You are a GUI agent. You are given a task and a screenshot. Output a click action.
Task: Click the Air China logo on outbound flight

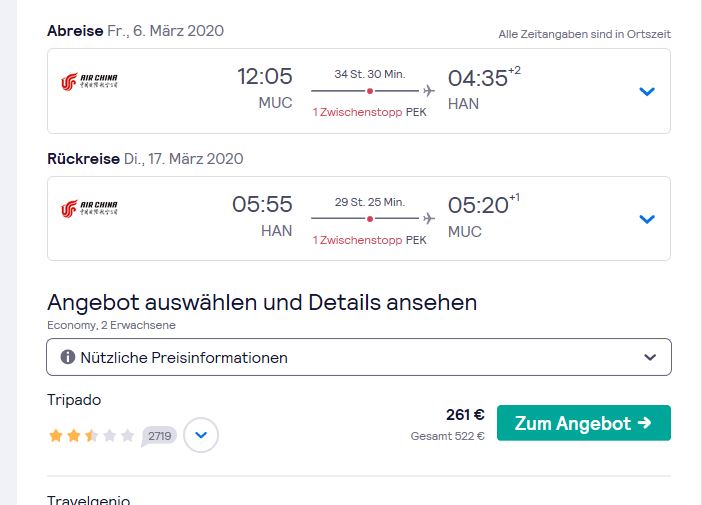90,82
